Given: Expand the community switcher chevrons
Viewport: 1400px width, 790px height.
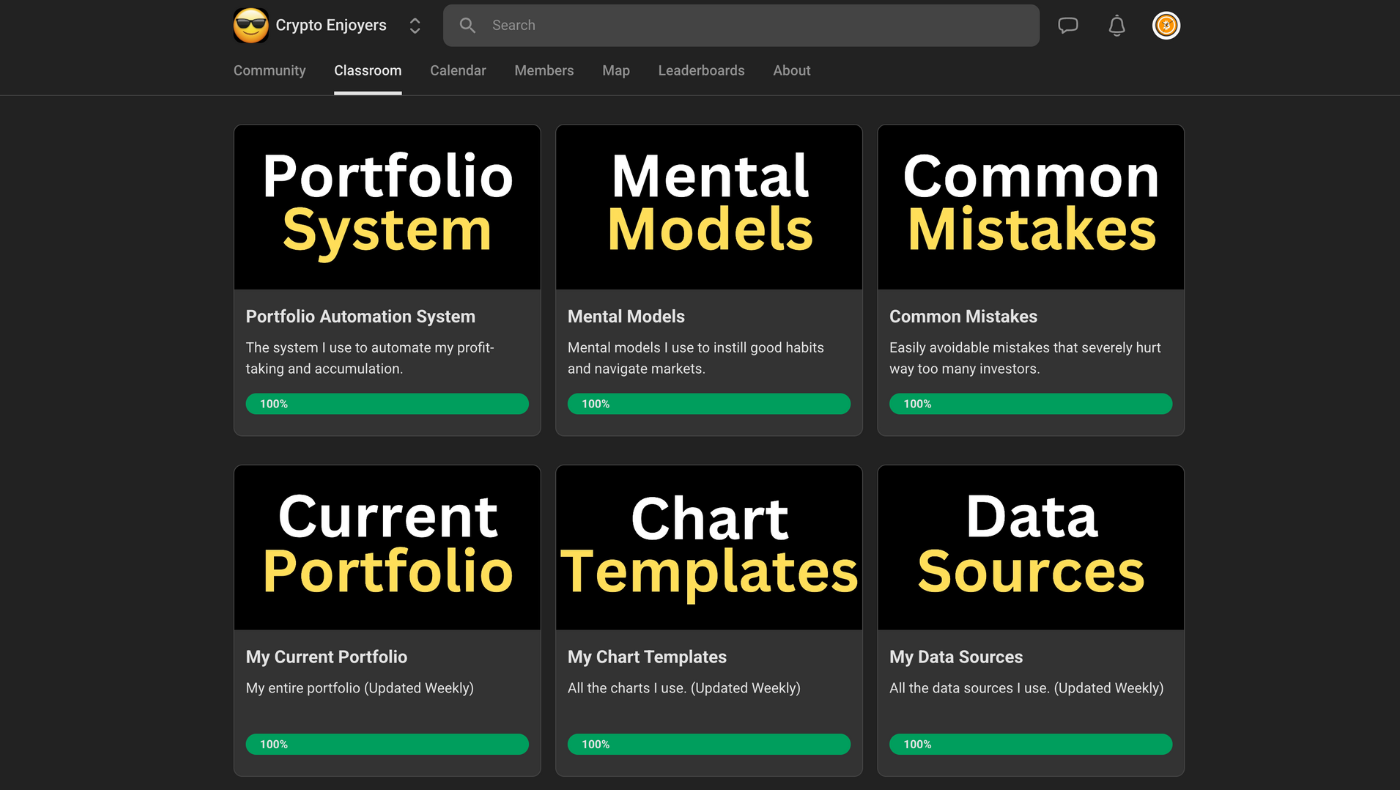Looking at the screenshot, I should [x=415, y=26].
